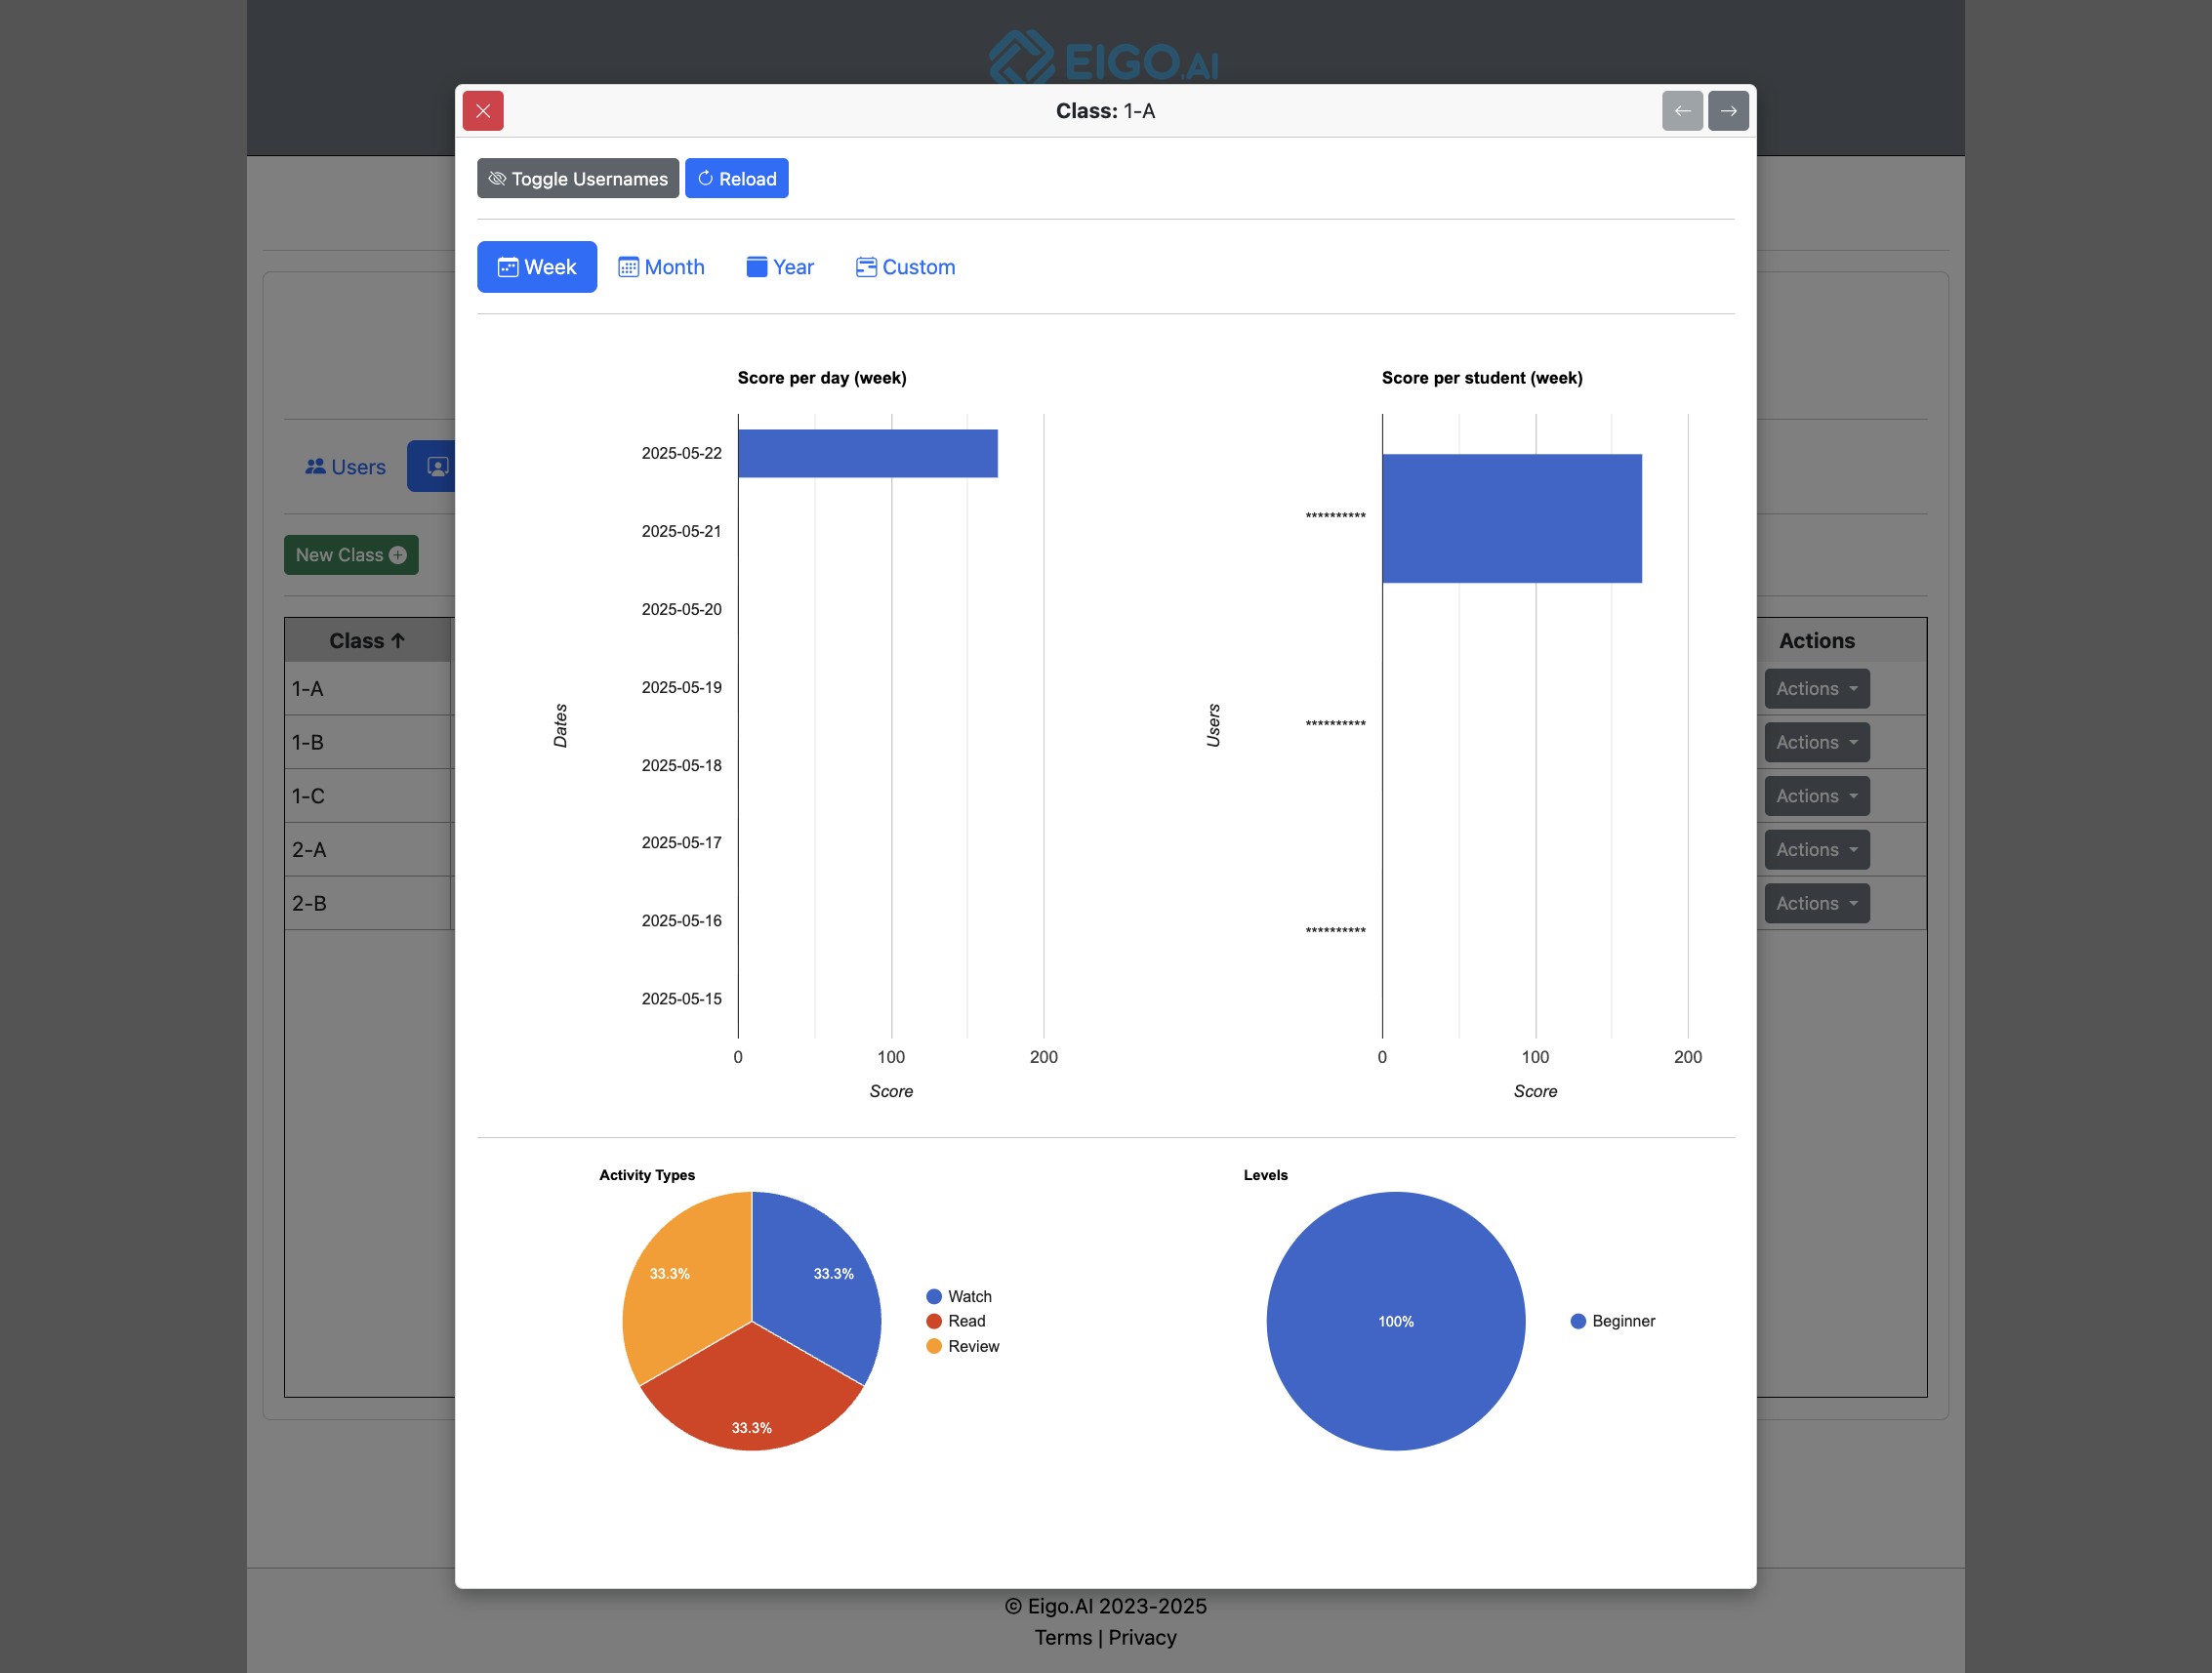The width and height of the screenshot is (2212, 1673).
Task: Go to next class with right arrow
Action: tap(1728, 111)
